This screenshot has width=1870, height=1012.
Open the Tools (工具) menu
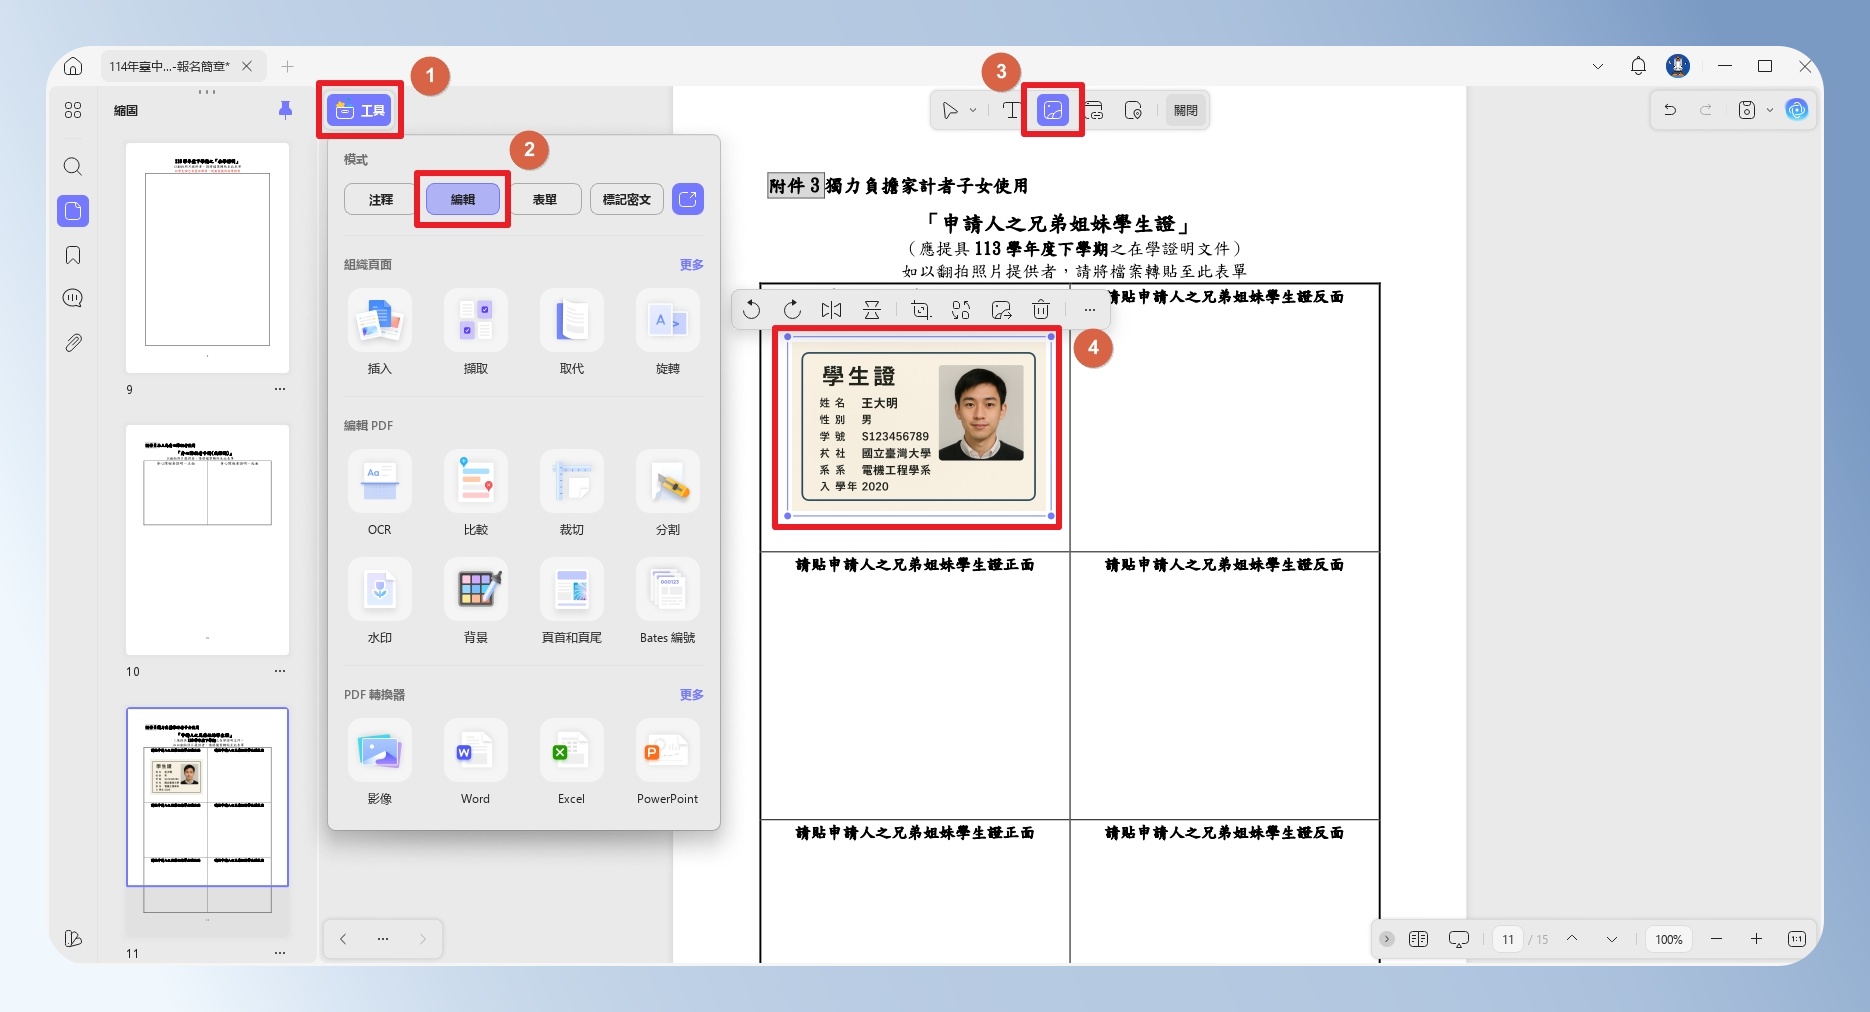click(x=361, y=110)
